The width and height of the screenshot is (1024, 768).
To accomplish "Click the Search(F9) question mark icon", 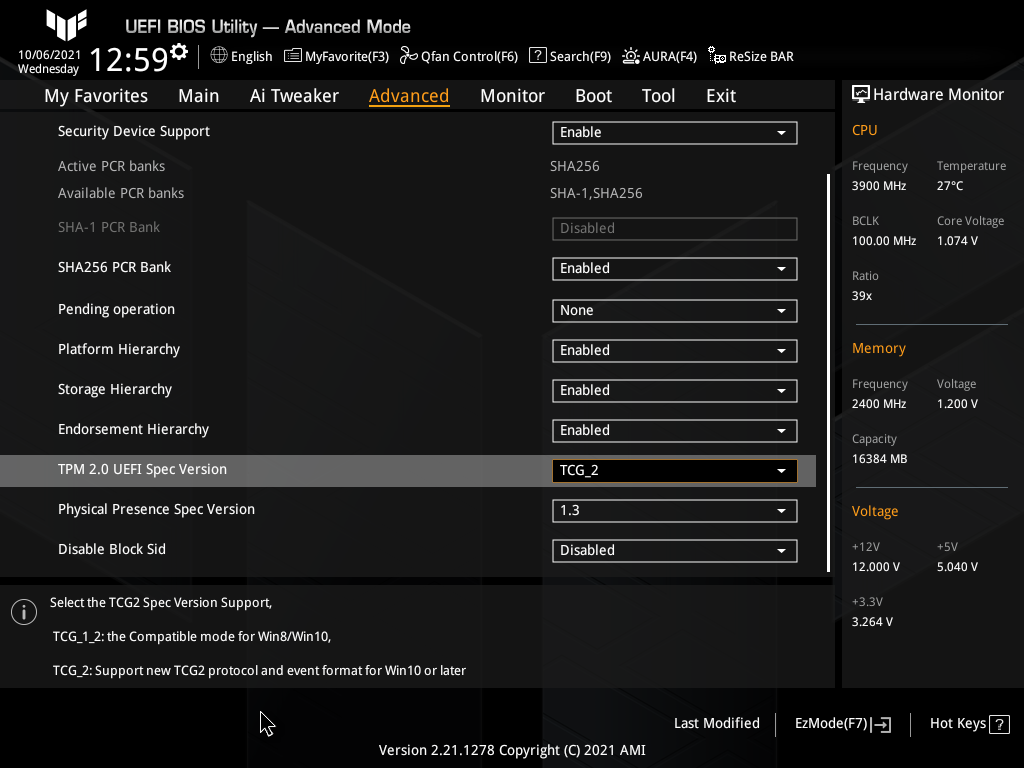I will coord(538,56).
